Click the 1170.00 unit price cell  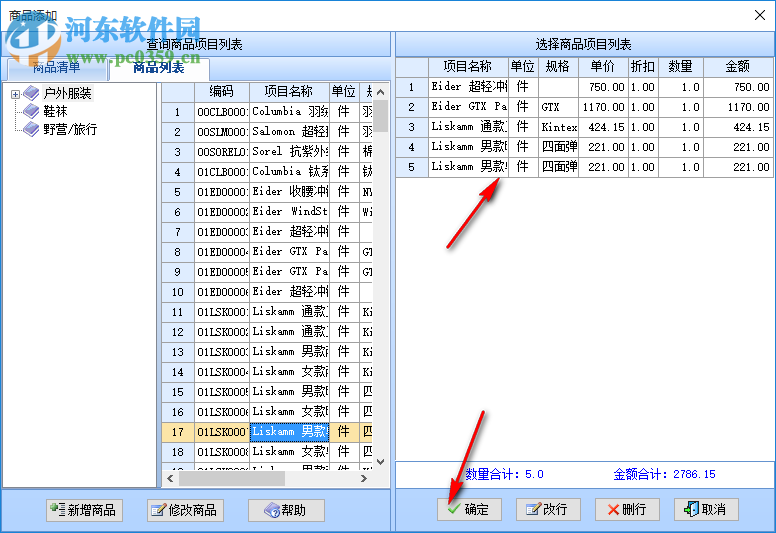[x=603, y=107]
